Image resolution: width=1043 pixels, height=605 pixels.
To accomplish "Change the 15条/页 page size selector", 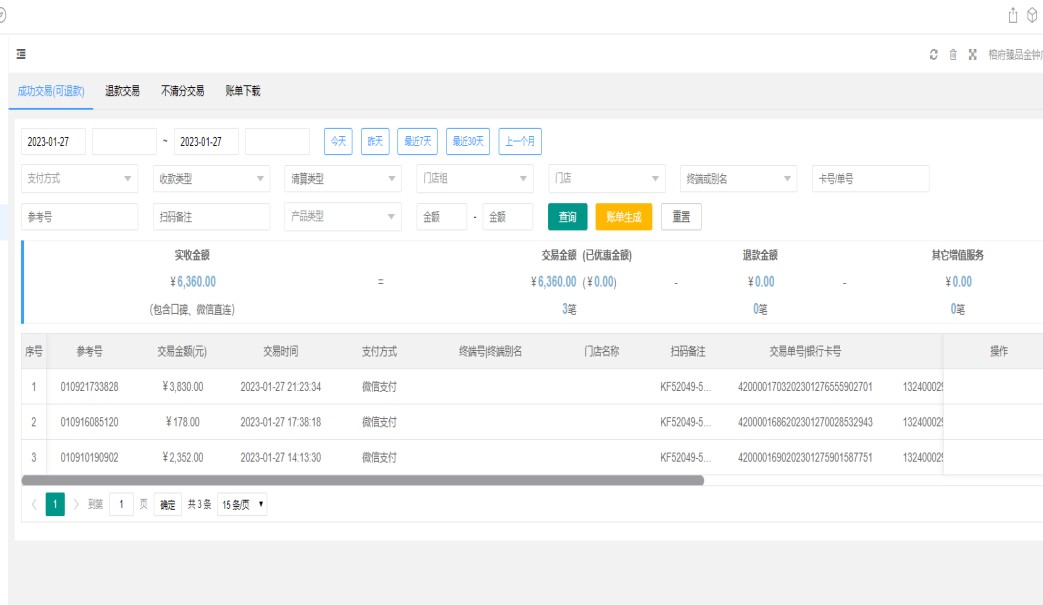I will pos(242,504).
